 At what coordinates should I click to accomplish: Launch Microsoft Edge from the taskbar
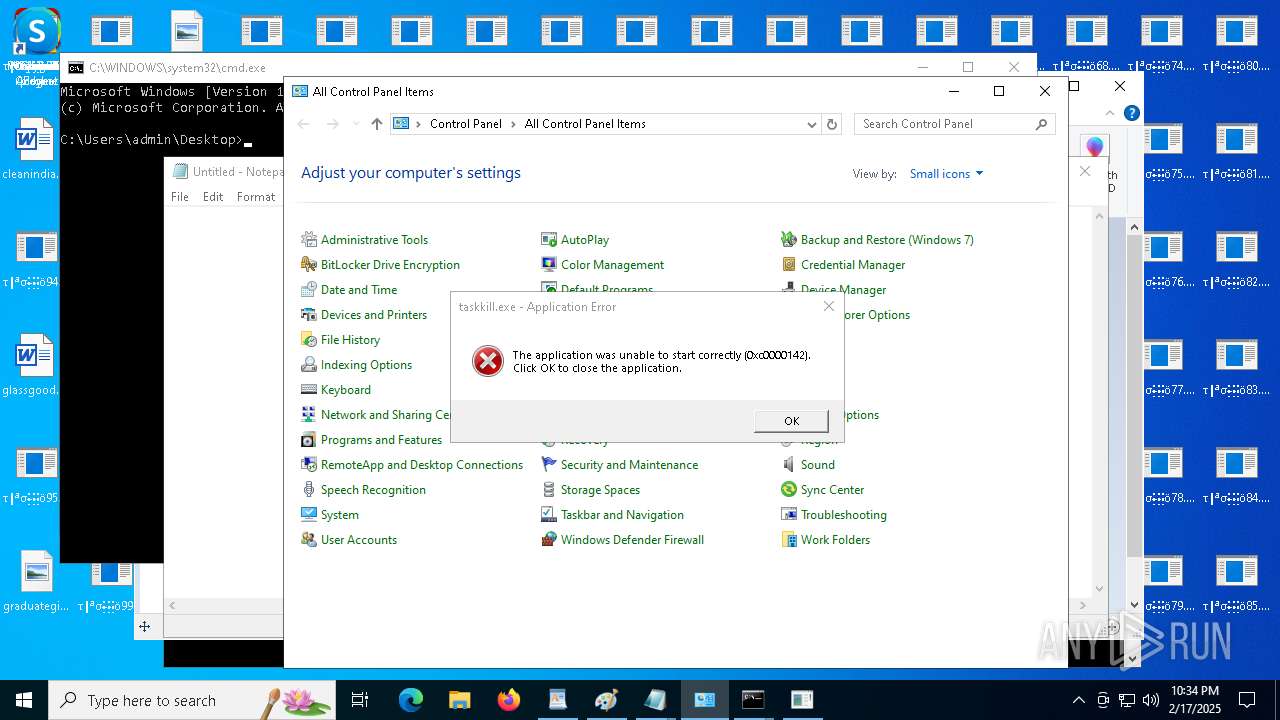pyautogui.click(x=411, y=700)
